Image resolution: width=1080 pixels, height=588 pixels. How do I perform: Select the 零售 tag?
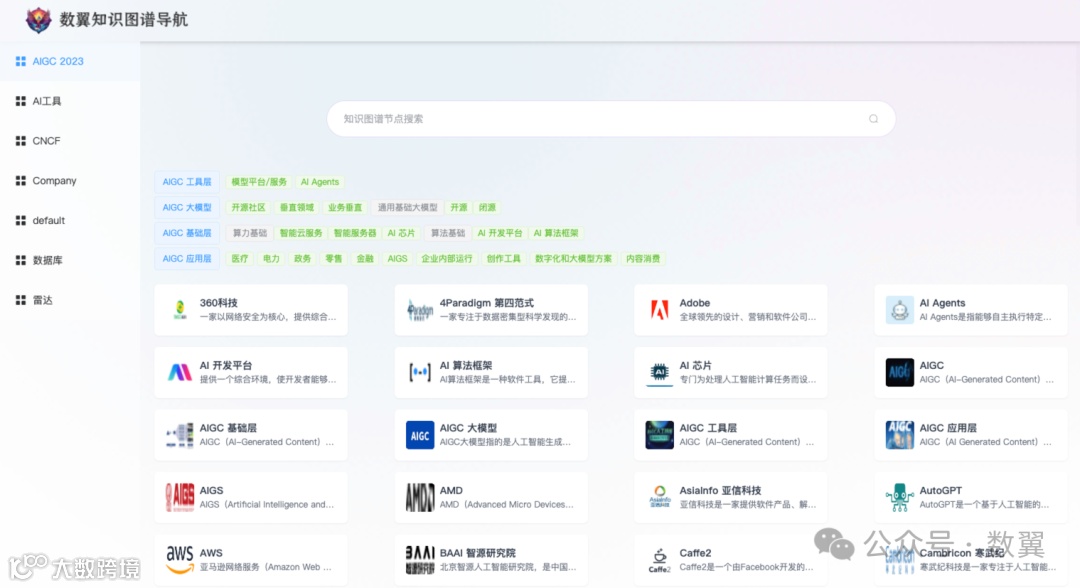pyautogui.click(x=333, y=259)
